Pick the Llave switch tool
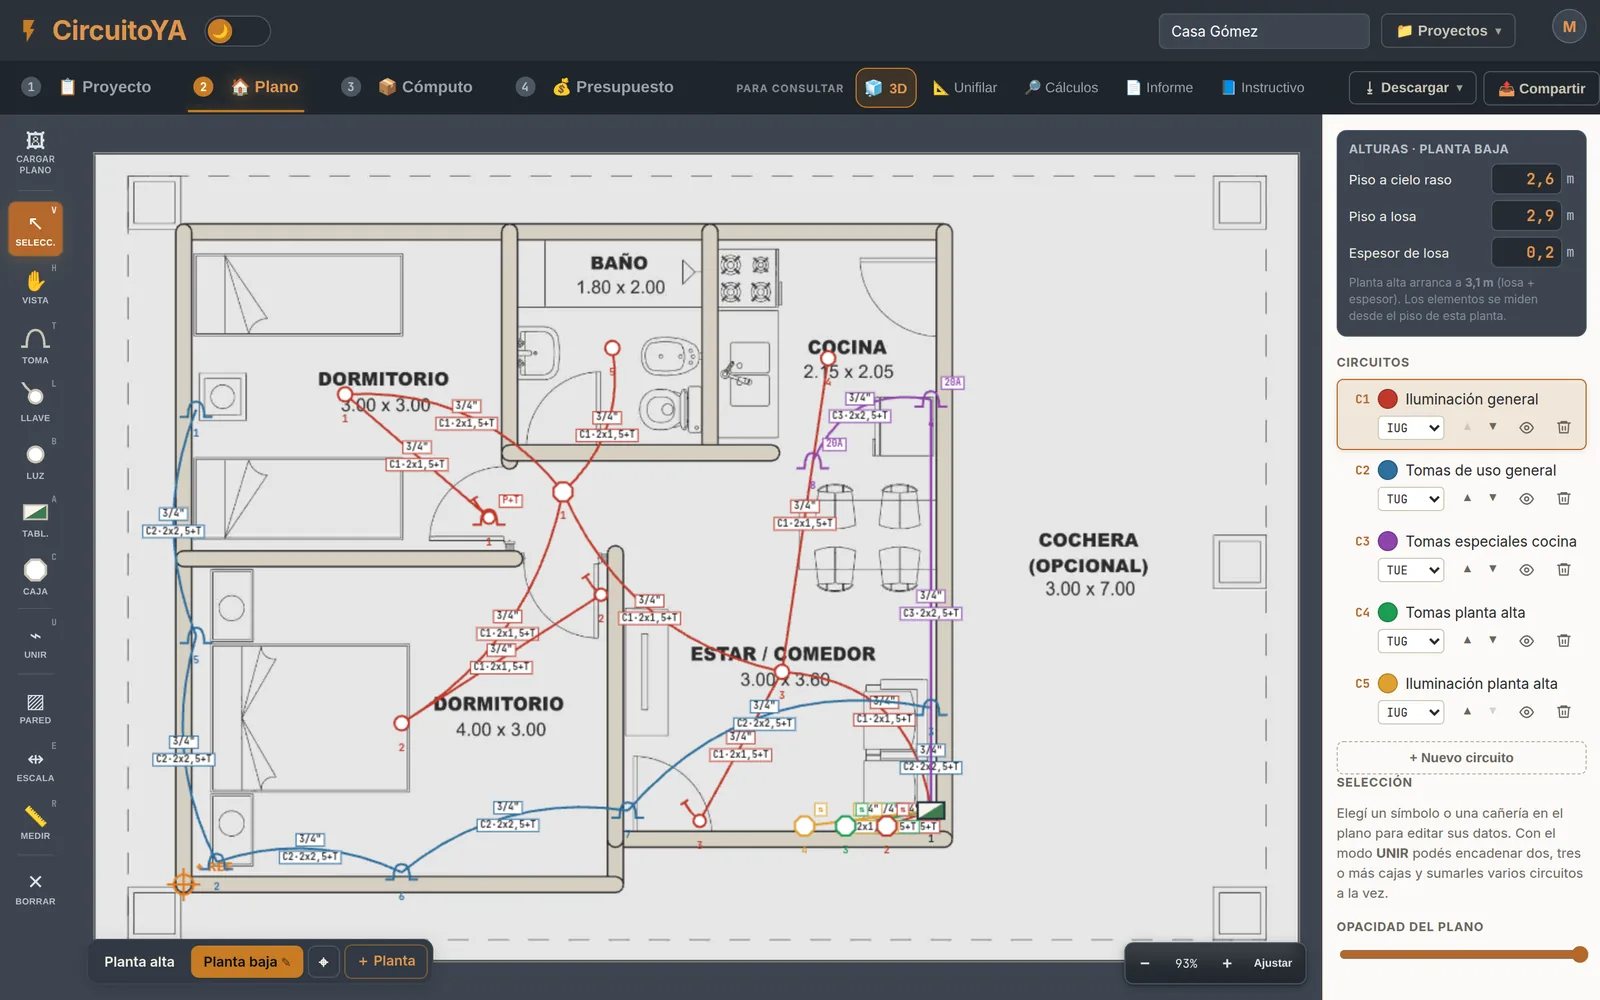This screenshot has height=1000, width=1600. 35,403
